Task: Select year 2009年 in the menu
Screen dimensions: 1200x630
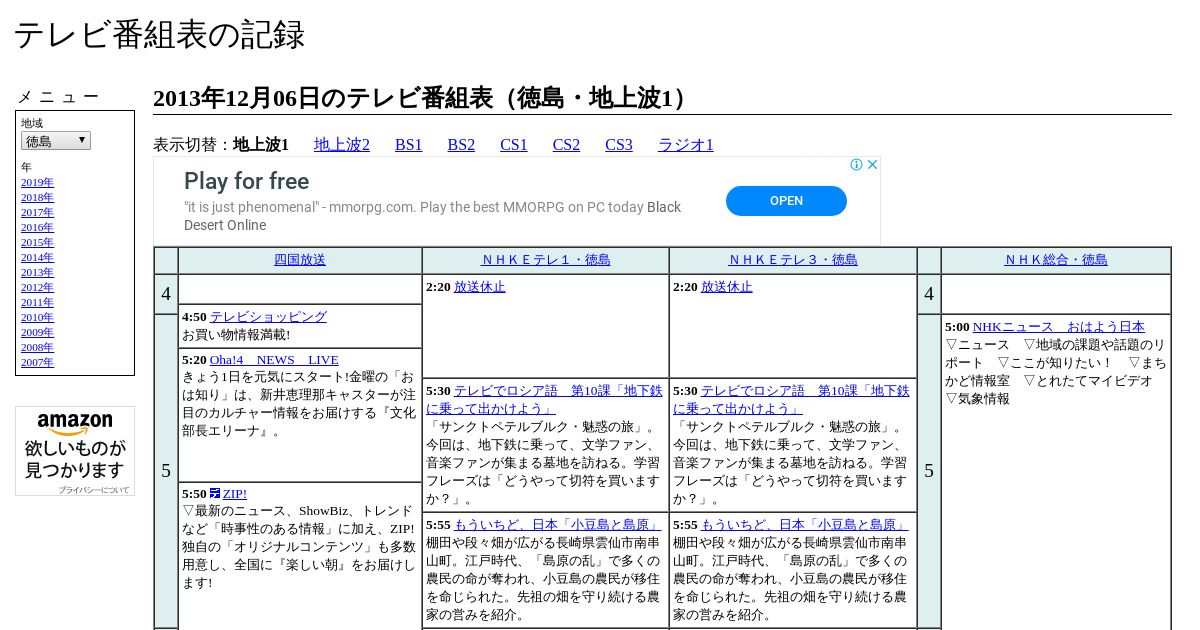Action: 37,332
